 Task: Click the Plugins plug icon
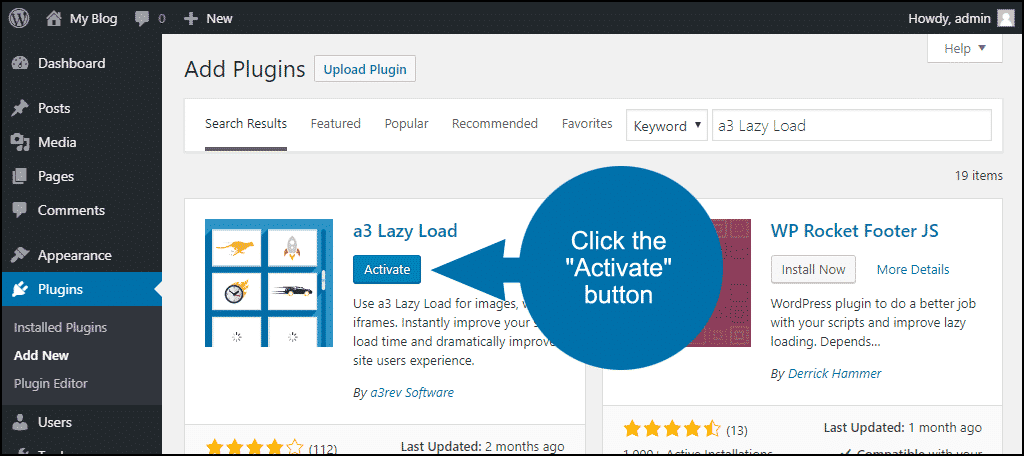coord(20,289)
